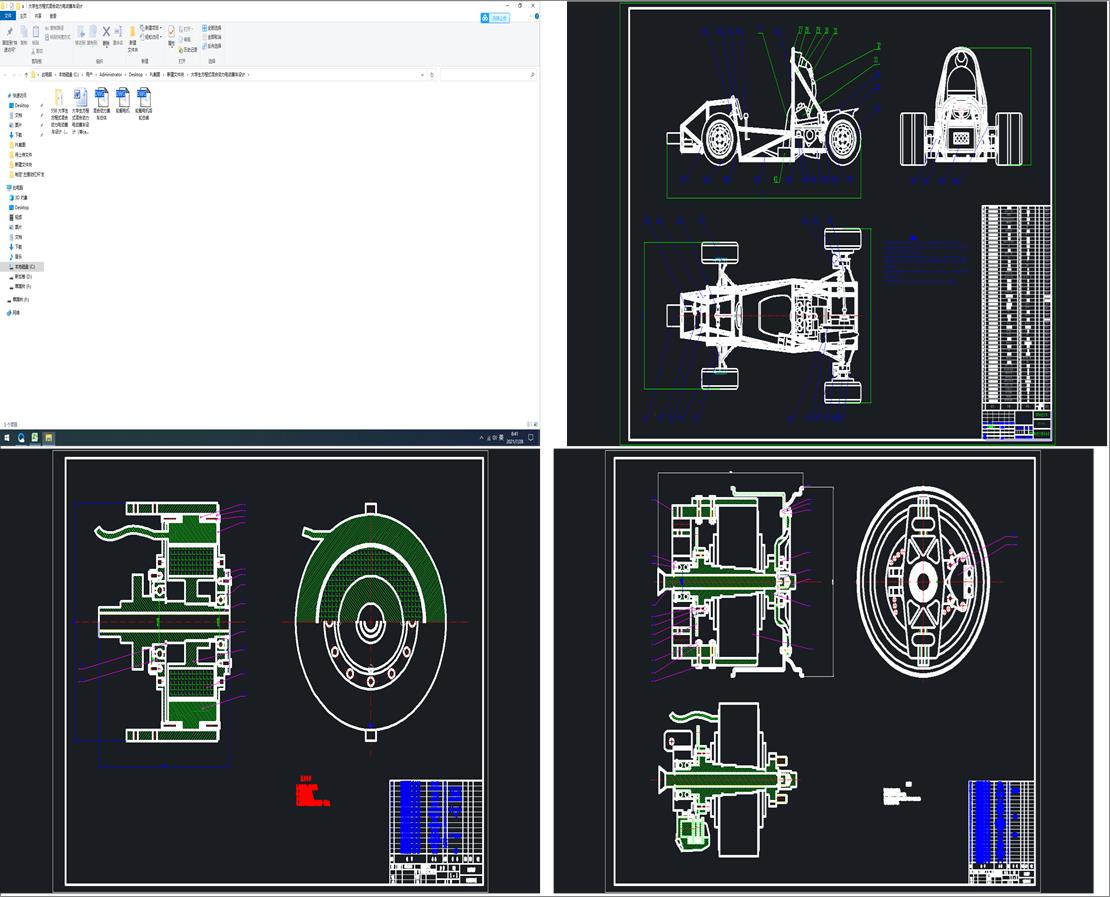Create a New folder from ribbon
This screenshot has width=1110, height=897.
tap(132, 39)
